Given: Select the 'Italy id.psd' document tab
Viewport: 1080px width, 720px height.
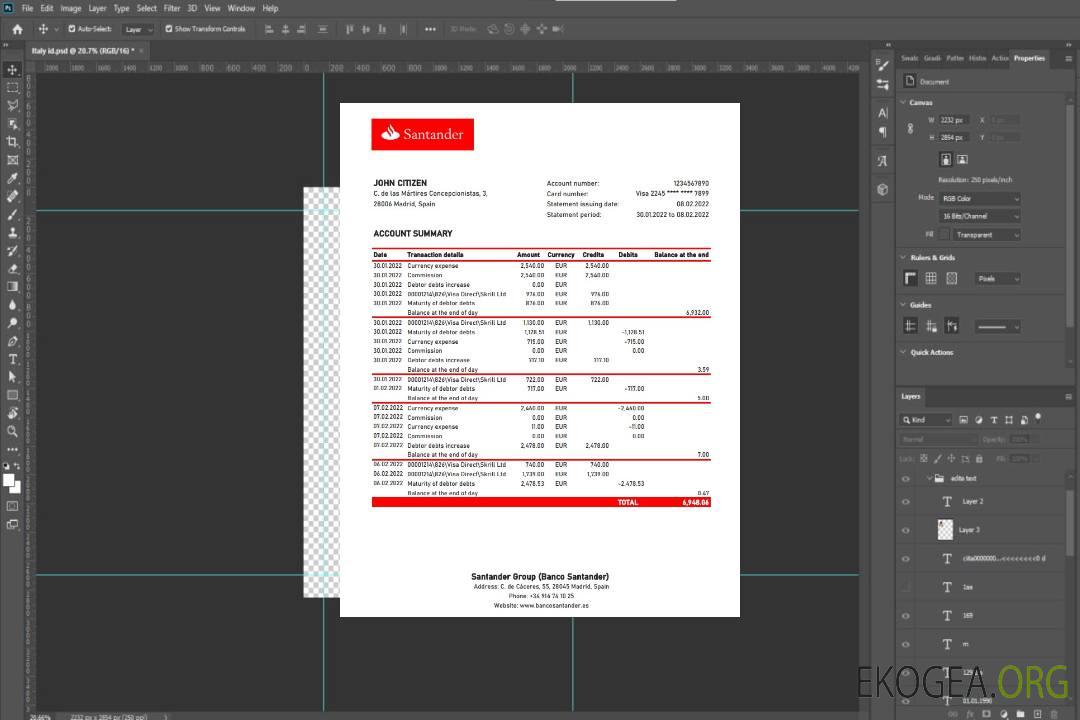Looking at the screenshot, I should (82, 50).
